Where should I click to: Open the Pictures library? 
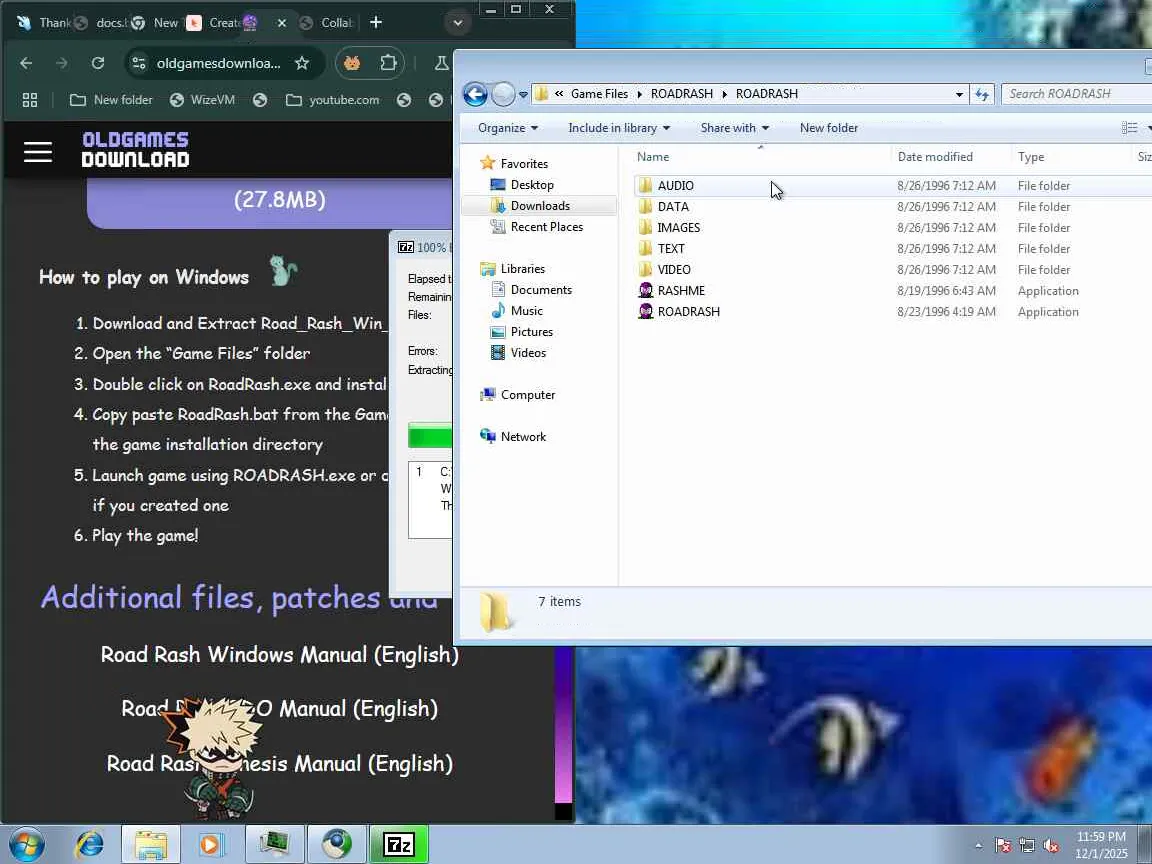pyautogui.click(x=531, y=332)
